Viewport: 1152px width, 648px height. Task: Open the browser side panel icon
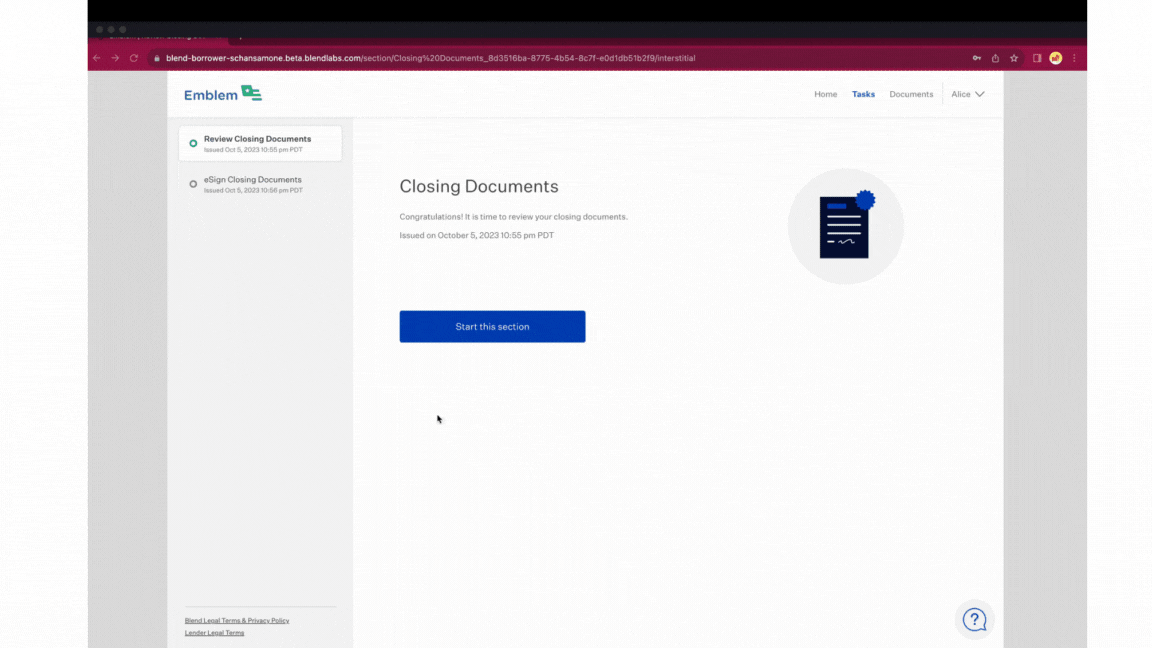click(x=1037, y=58)
